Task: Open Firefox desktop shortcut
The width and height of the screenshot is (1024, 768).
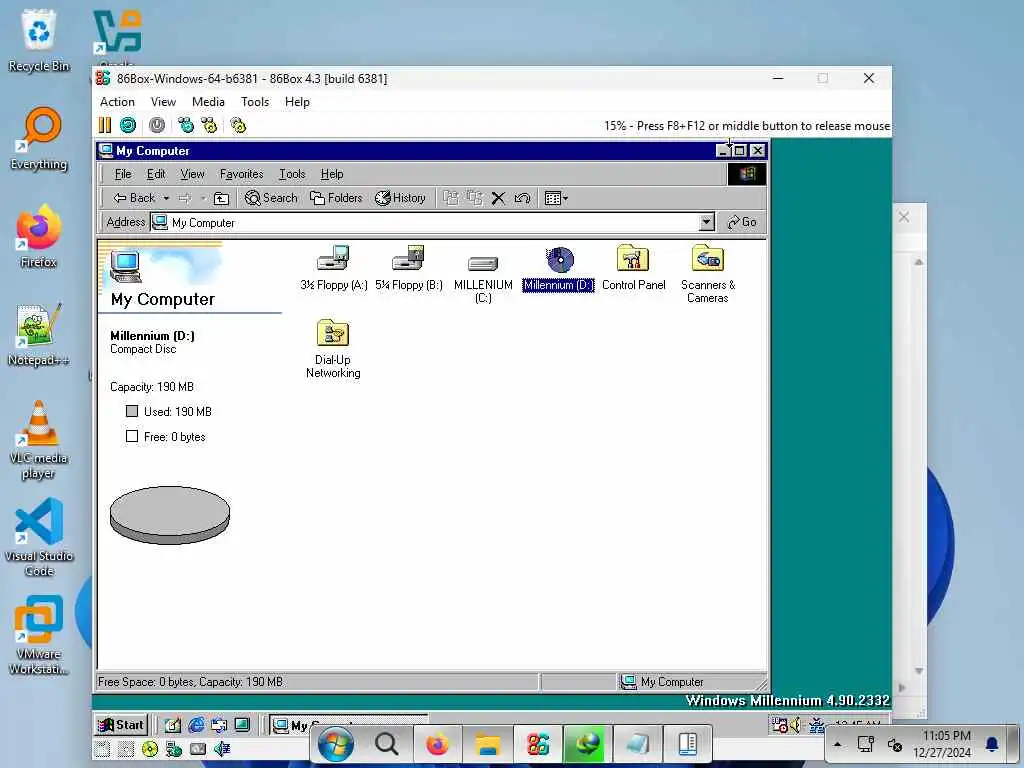Action: (39, 236)
